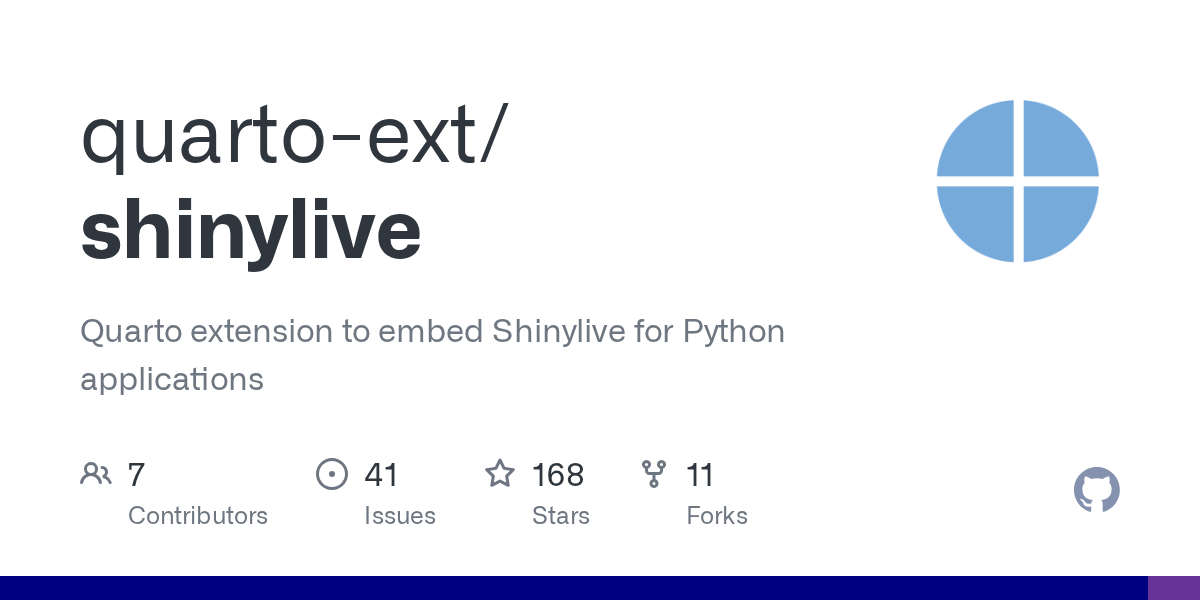Select the contributors count of 7
Viewport: 1200px width, 600px height.
(137, 475)
